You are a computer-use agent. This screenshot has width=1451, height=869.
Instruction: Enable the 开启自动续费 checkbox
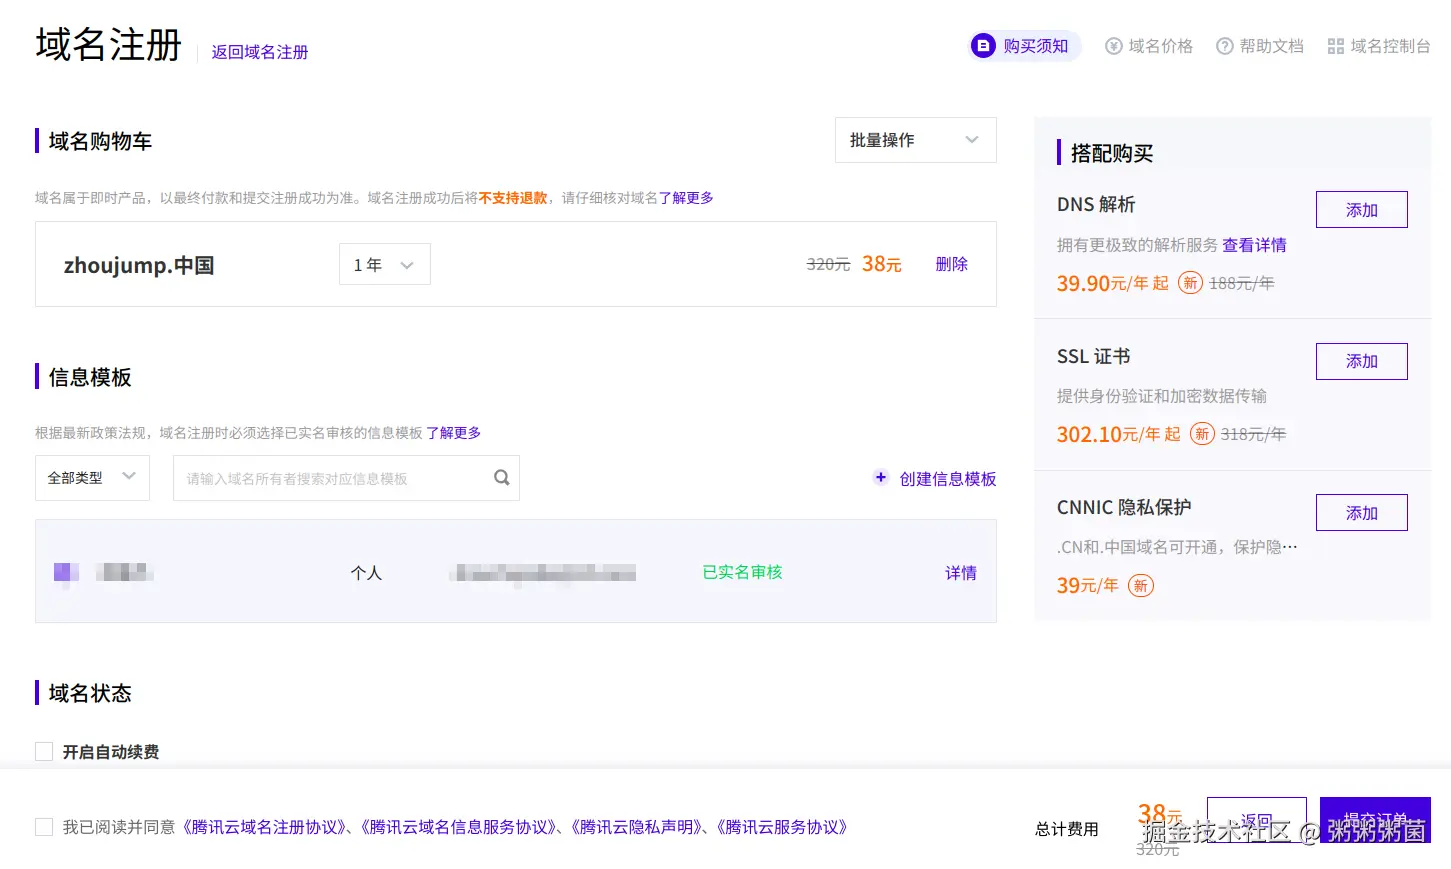[44, 751]
